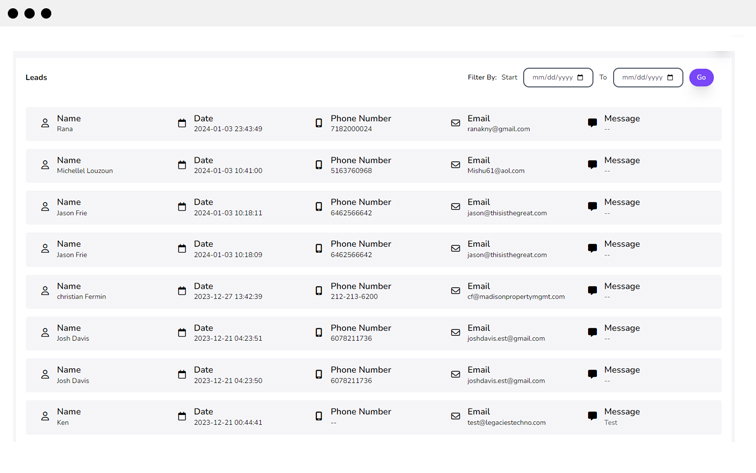The height and width of the screenshot is (473, 756).
Task: Click inside the To date field
Action: 640,78
